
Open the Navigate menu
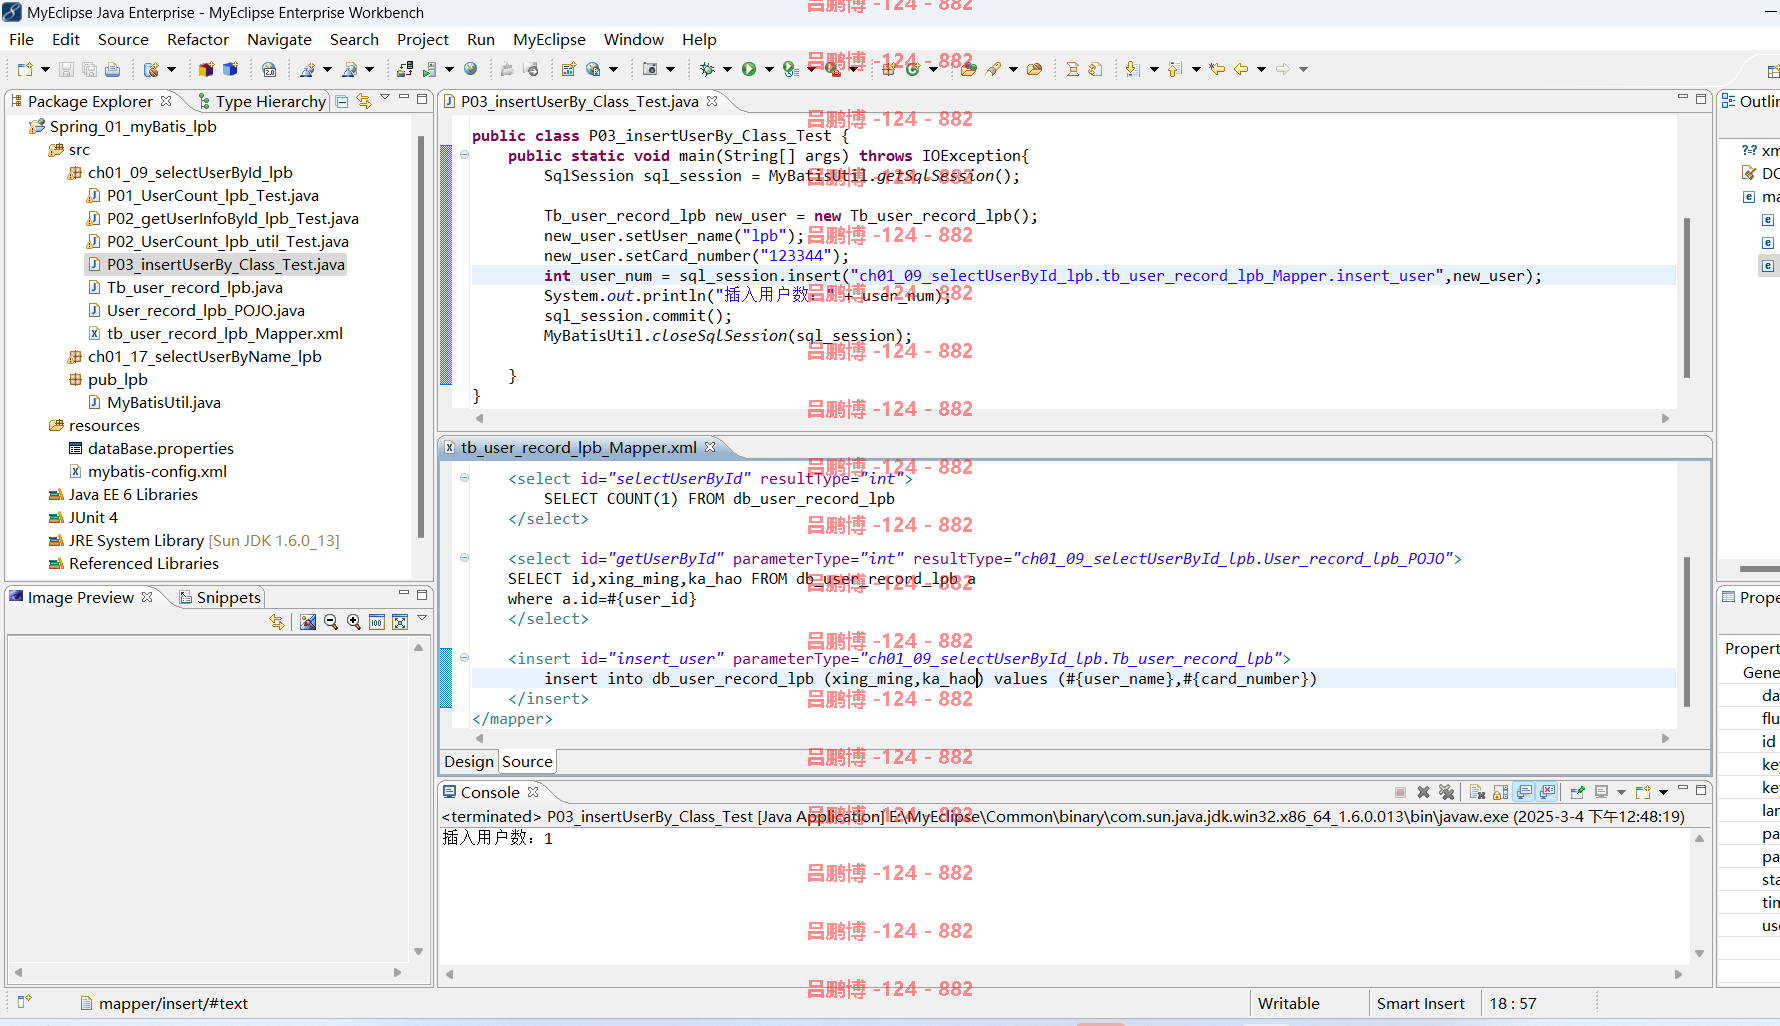click(280, 39)
